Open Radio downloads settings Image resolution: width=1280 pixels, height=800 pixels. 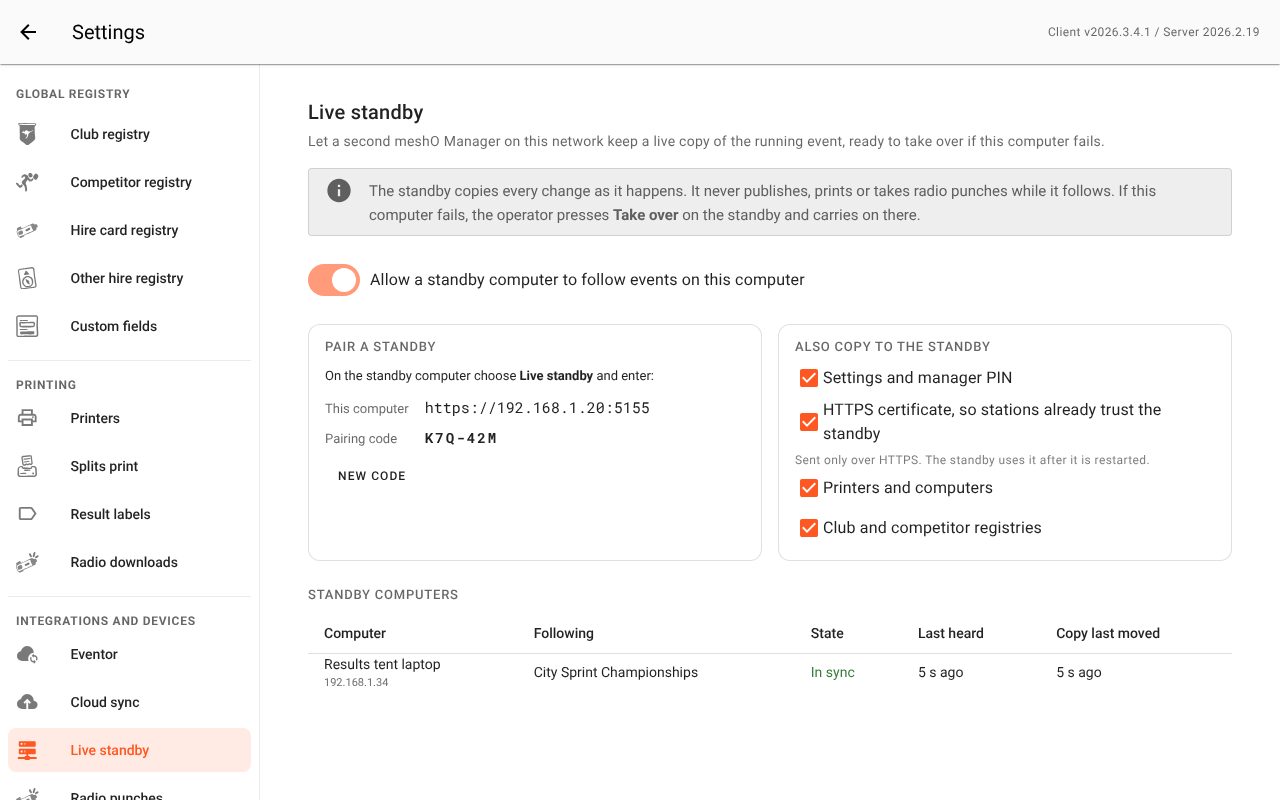point(130,562)
